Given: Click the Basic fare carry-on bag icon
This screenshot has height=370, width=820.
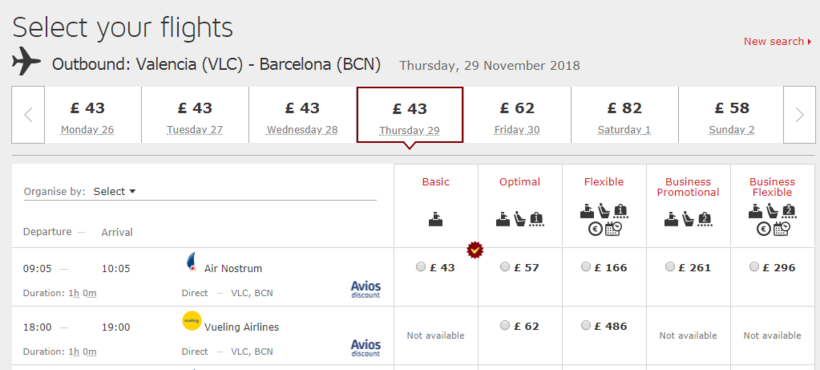Looking at the screenshot, I should point(436,220).
